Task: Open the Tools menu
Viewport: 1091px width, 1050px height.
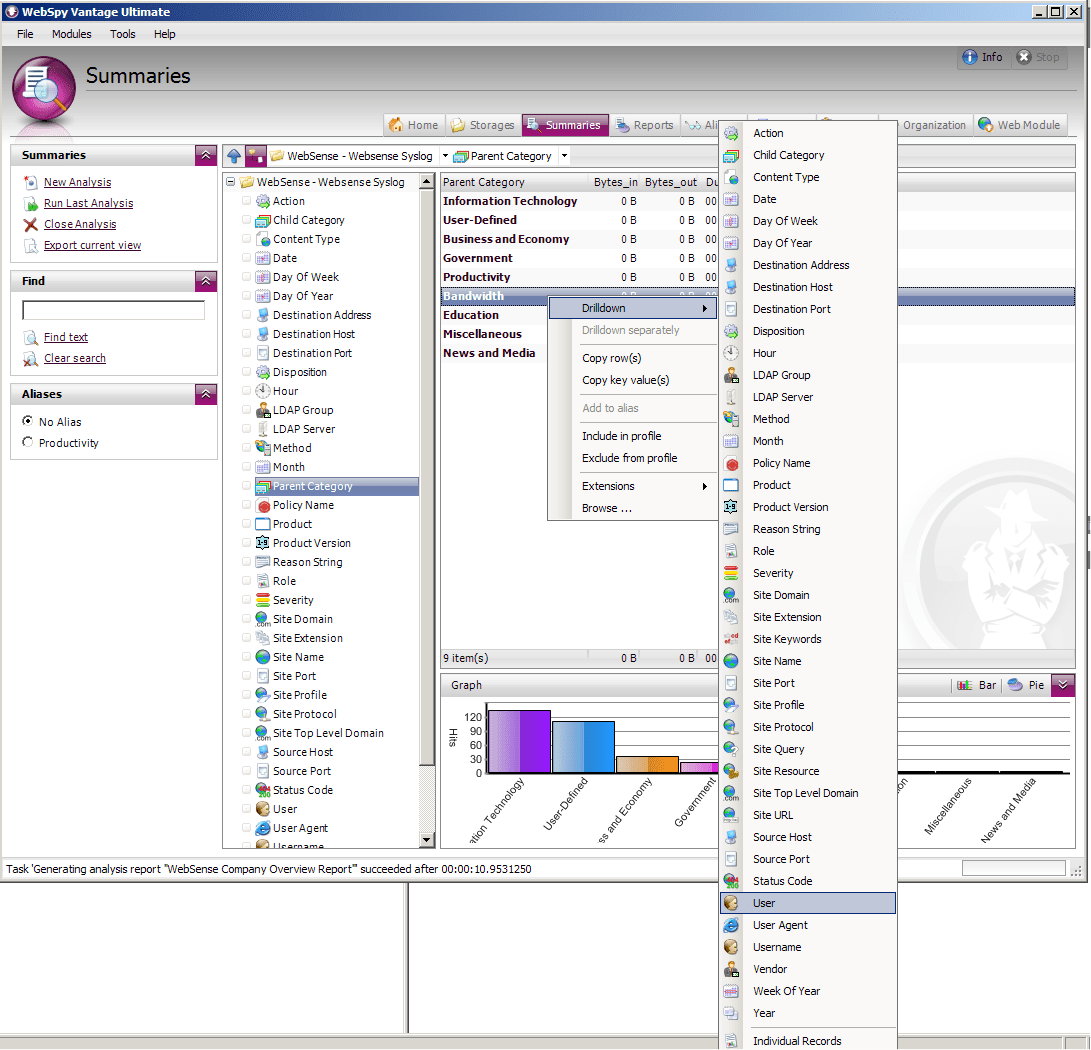Action: pos(122,34)
